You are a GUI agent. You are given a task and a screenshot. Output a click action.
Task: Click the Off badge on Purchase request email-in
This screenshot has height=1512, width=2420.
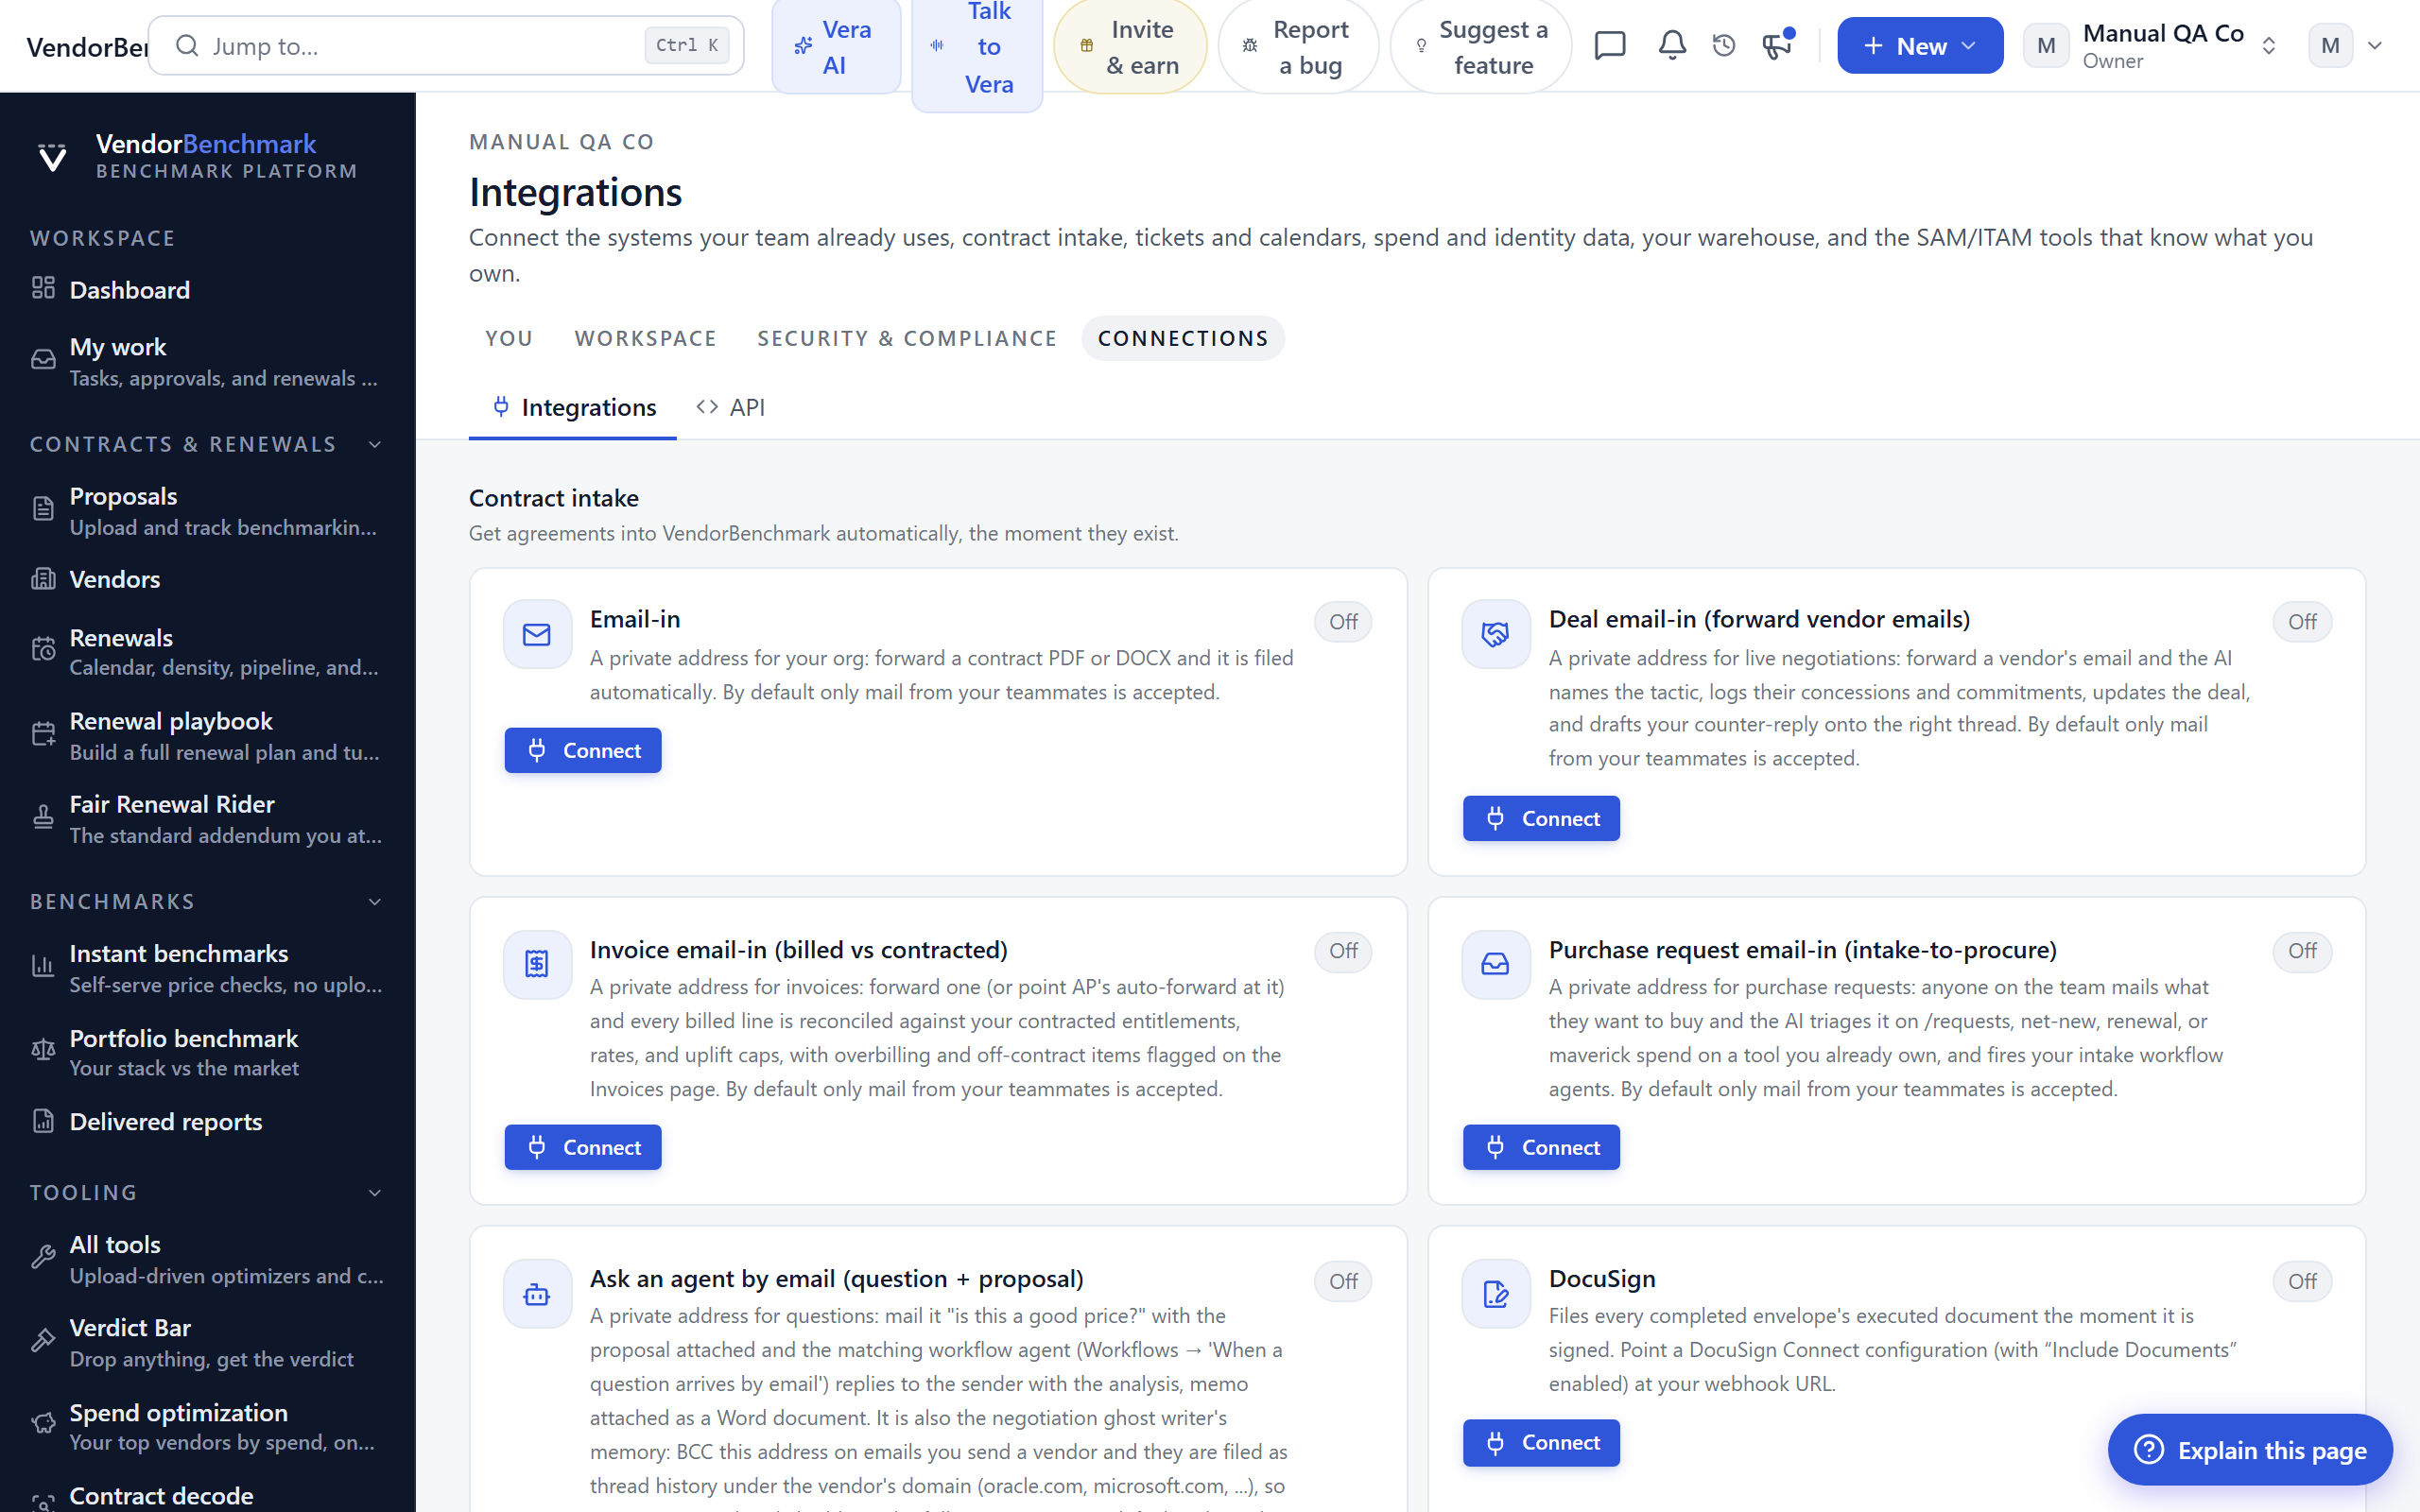pyautogui.click(x=2301, y=951)
